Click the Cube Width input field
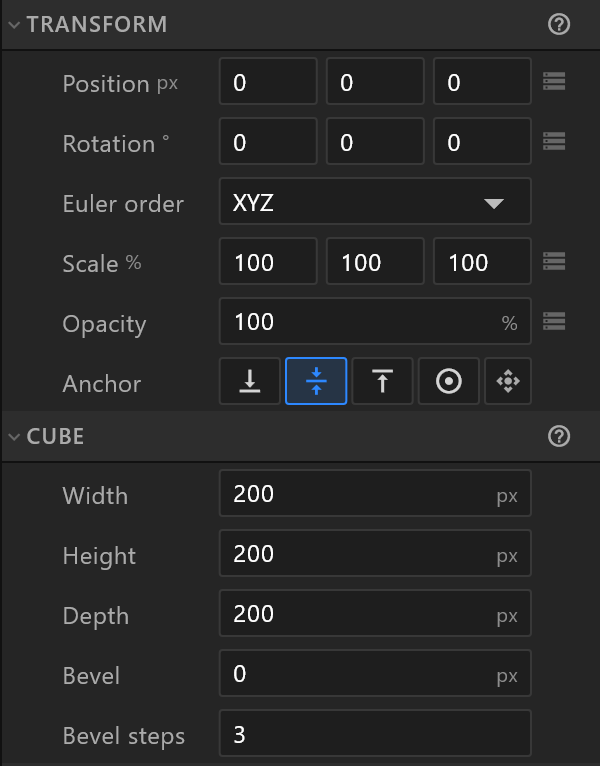600x766 pixels. point(375,493)
